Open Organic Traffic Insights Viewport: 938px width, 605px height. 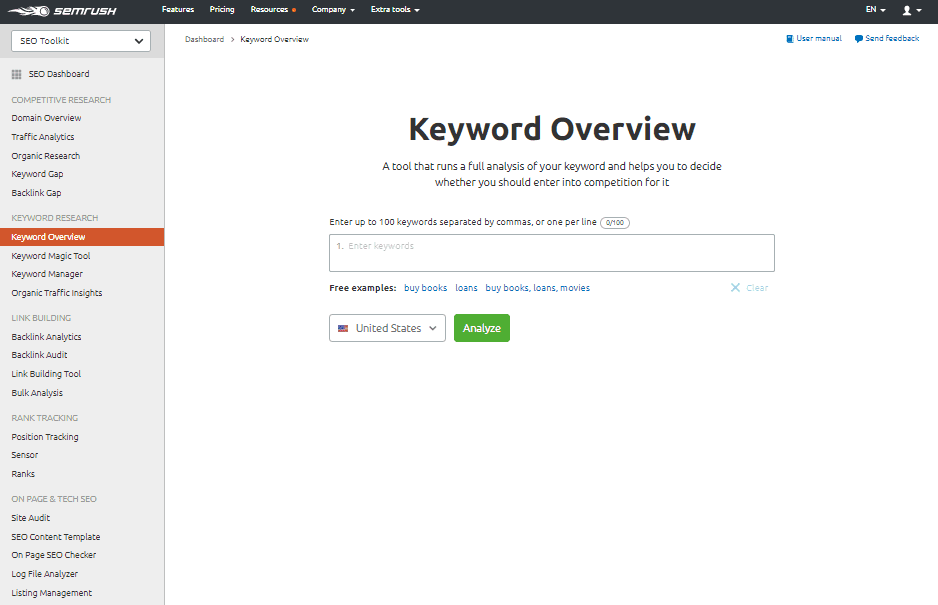(57, 293)
